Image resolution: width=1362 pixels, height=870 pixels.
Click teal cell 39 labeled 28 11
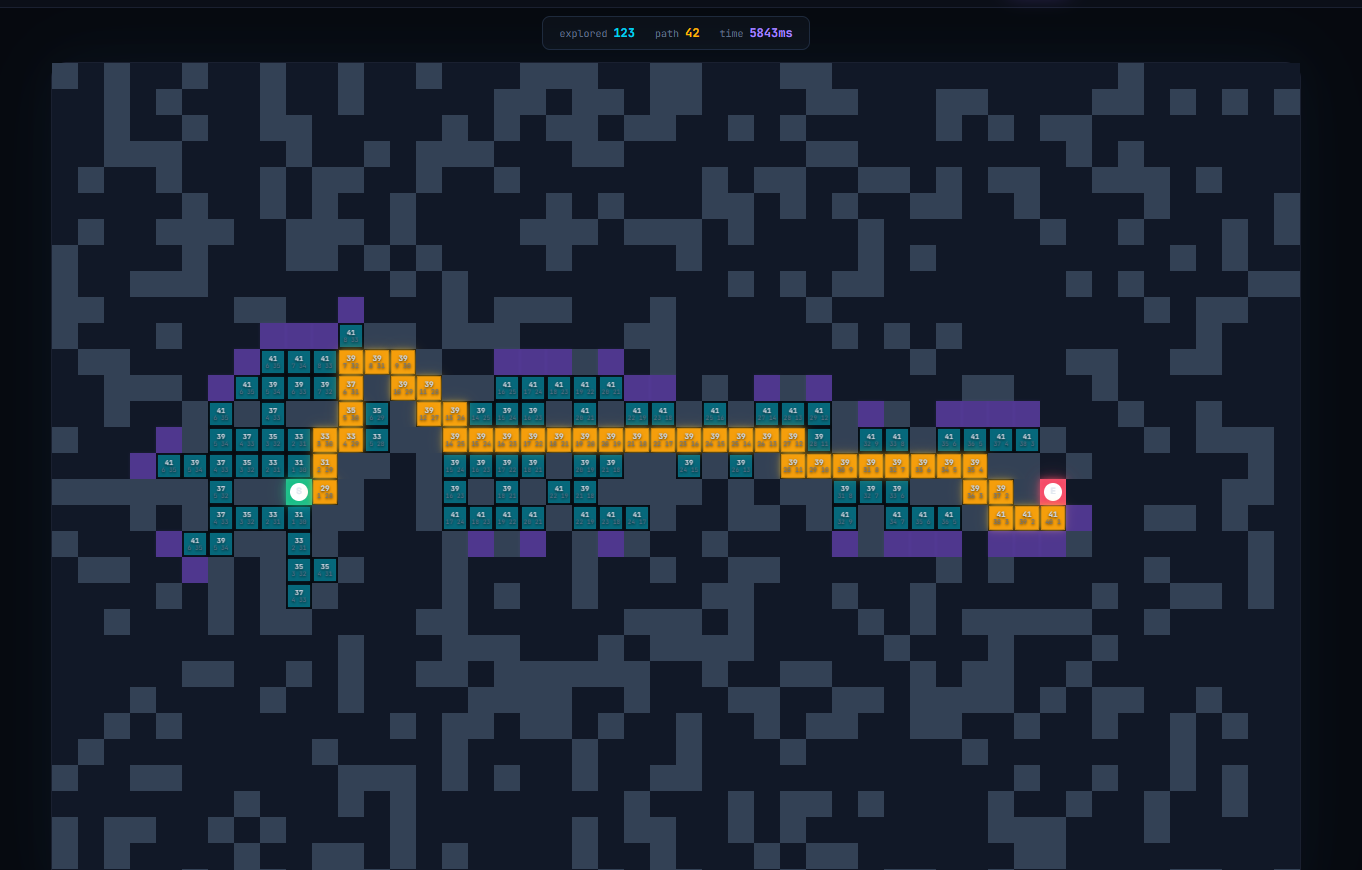tap(819, 439)
